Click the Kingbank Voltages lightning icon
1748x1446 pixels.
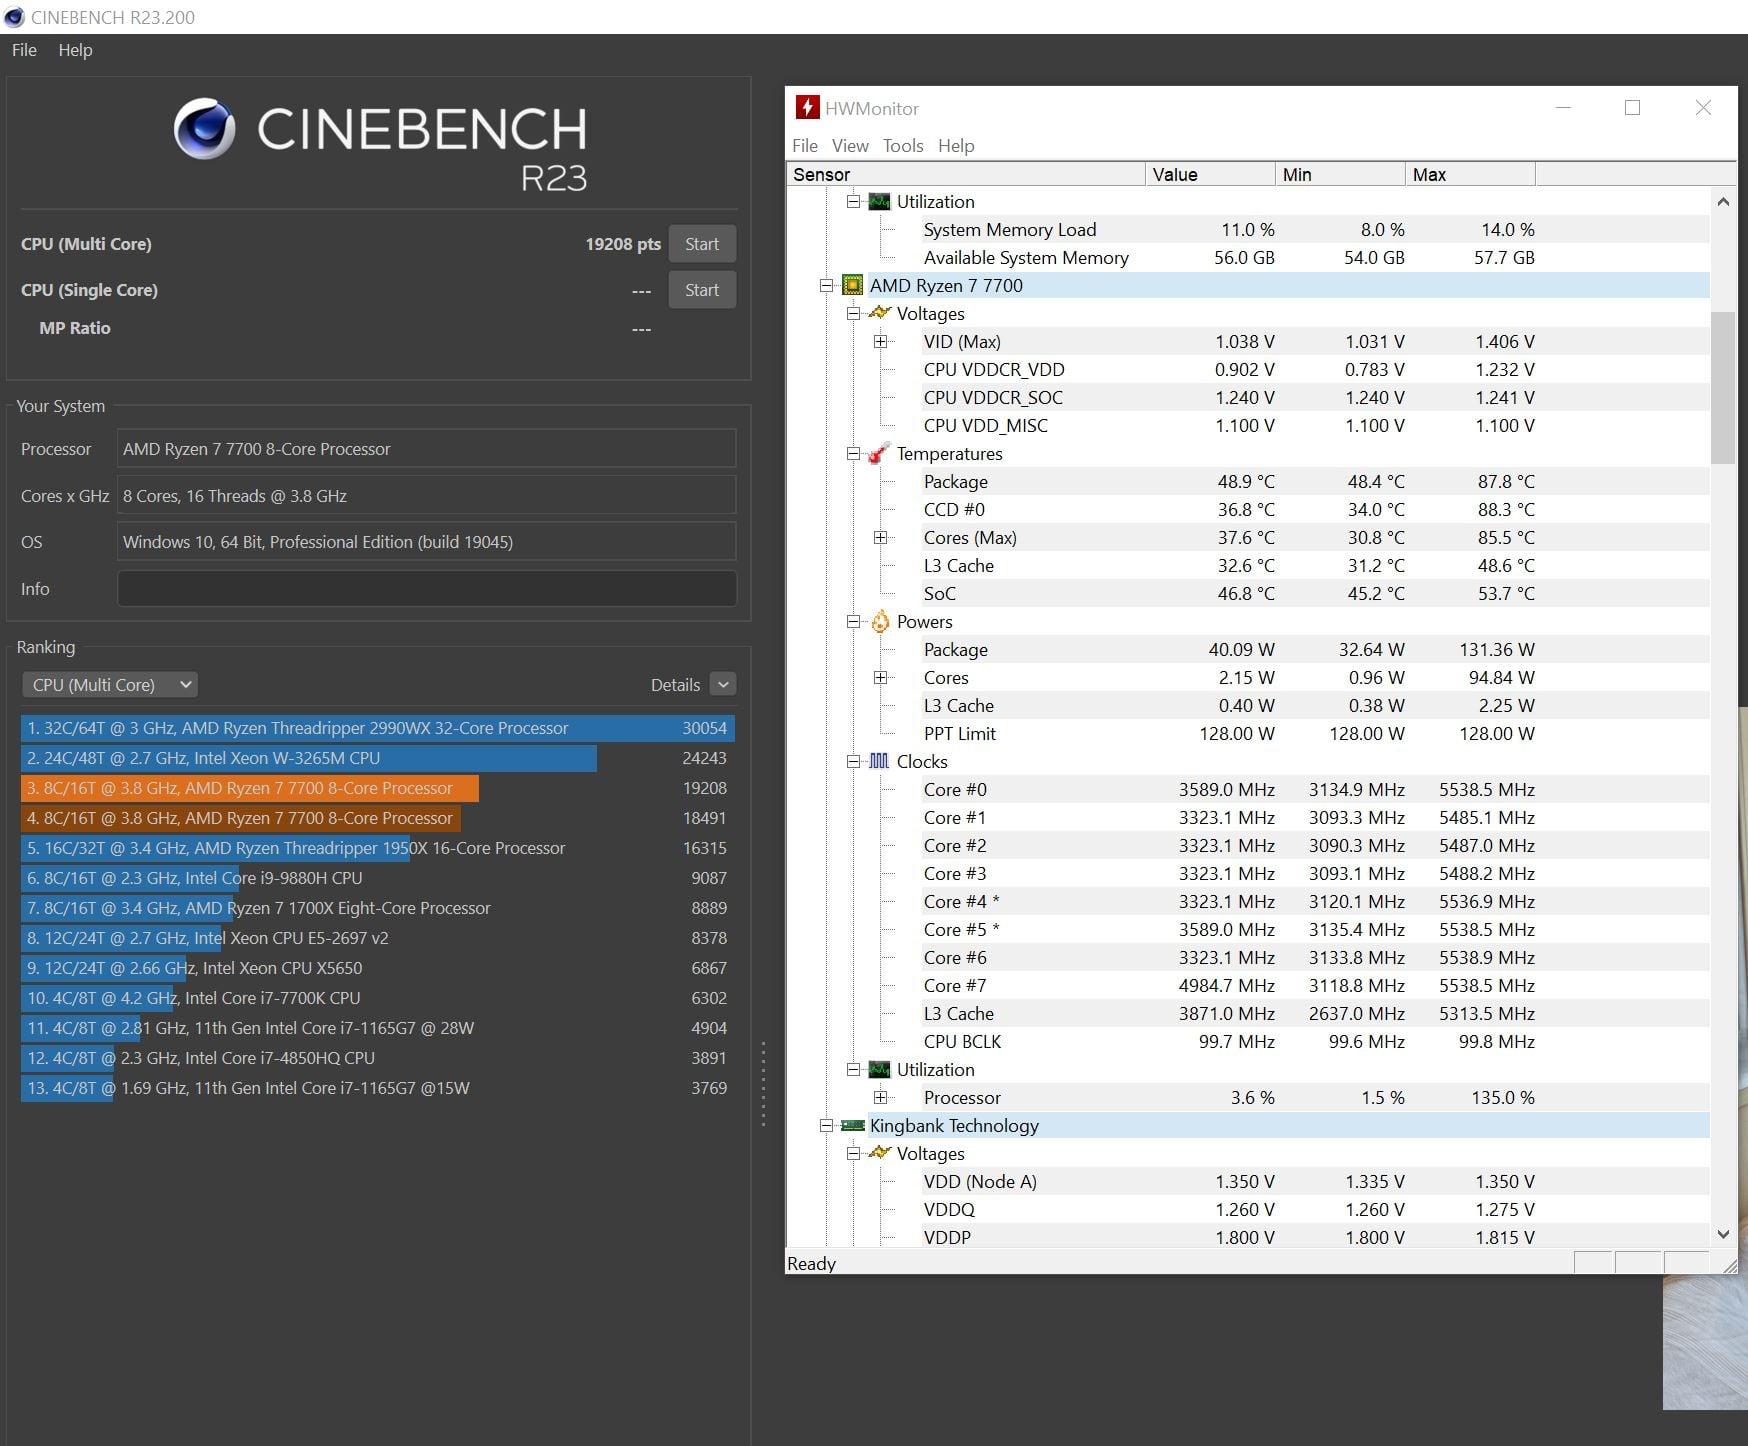(879, 1153)
